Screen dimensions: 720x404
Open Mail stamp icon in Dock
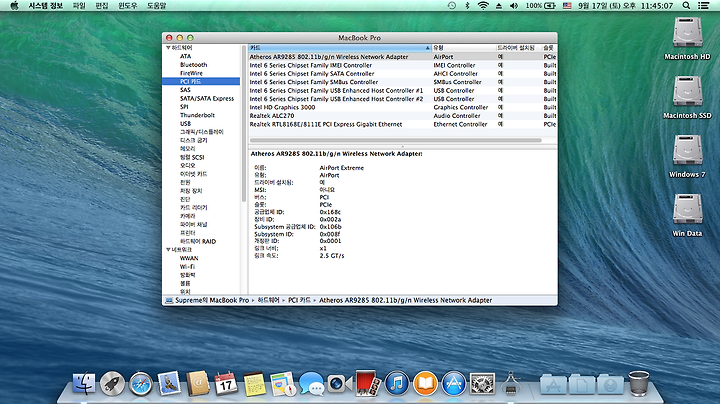(169, 383)
